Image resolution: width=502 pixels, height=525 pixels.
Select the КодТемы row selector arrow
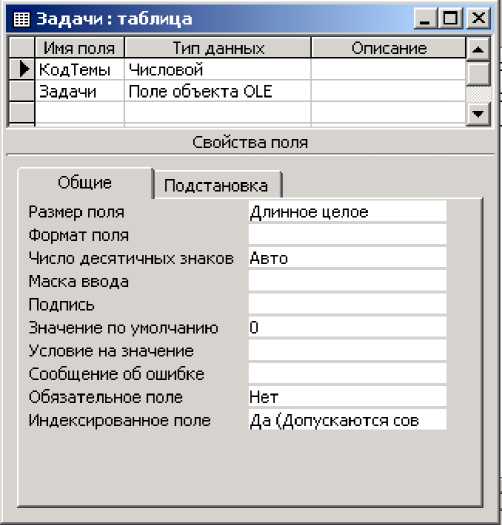(22, 69)
